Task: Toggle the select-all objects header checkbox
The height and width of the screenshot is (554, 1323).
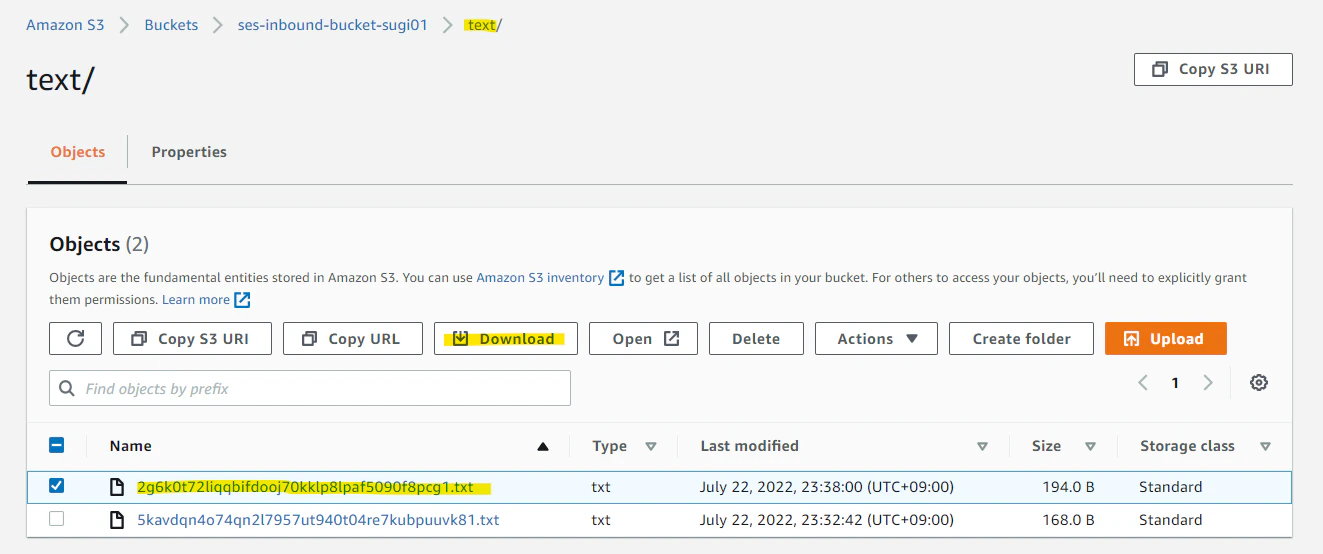Action: coord(57,446)
